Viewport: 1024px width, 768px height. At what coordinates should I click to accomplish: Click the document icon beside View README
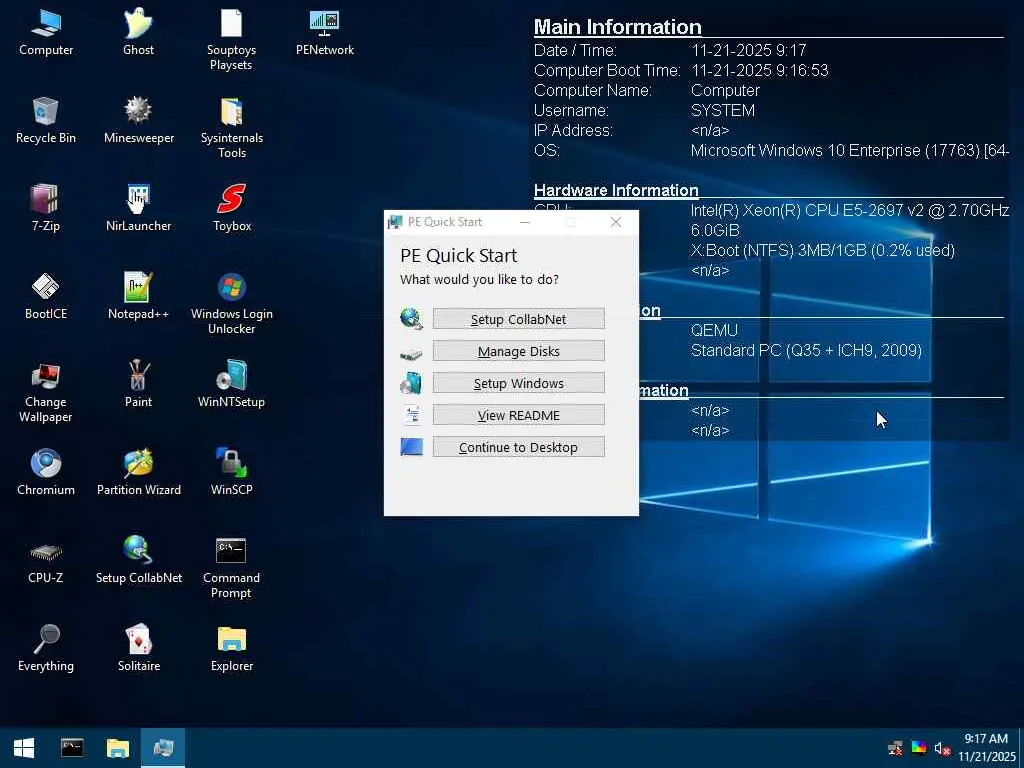pyautogui.click(x=412, y=415)
